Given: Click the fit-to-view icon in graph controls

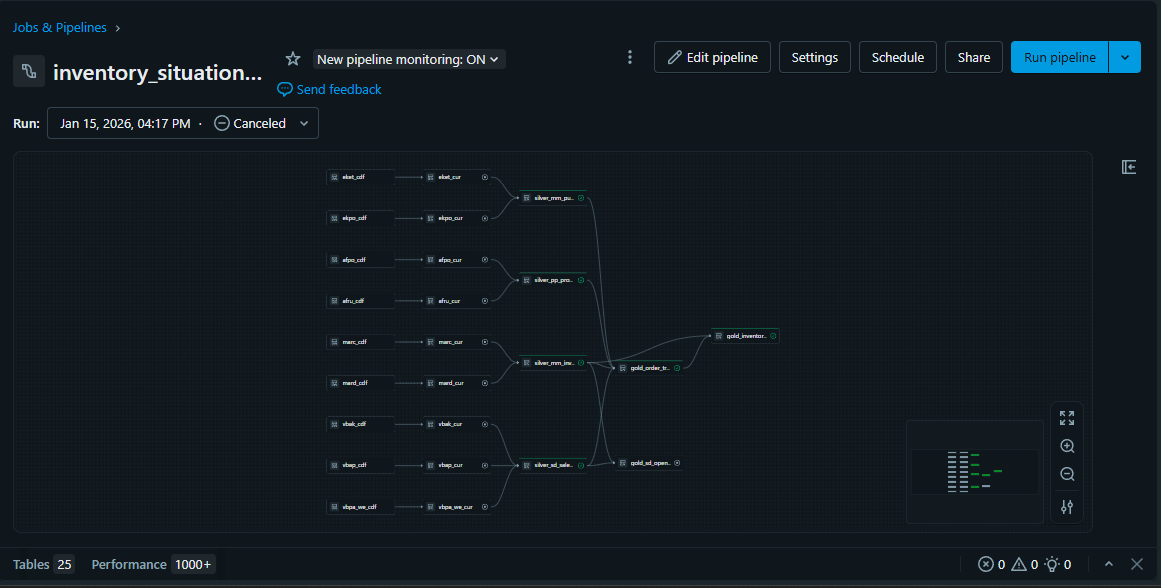Looking at the screenshot, I should (1067, 418).
